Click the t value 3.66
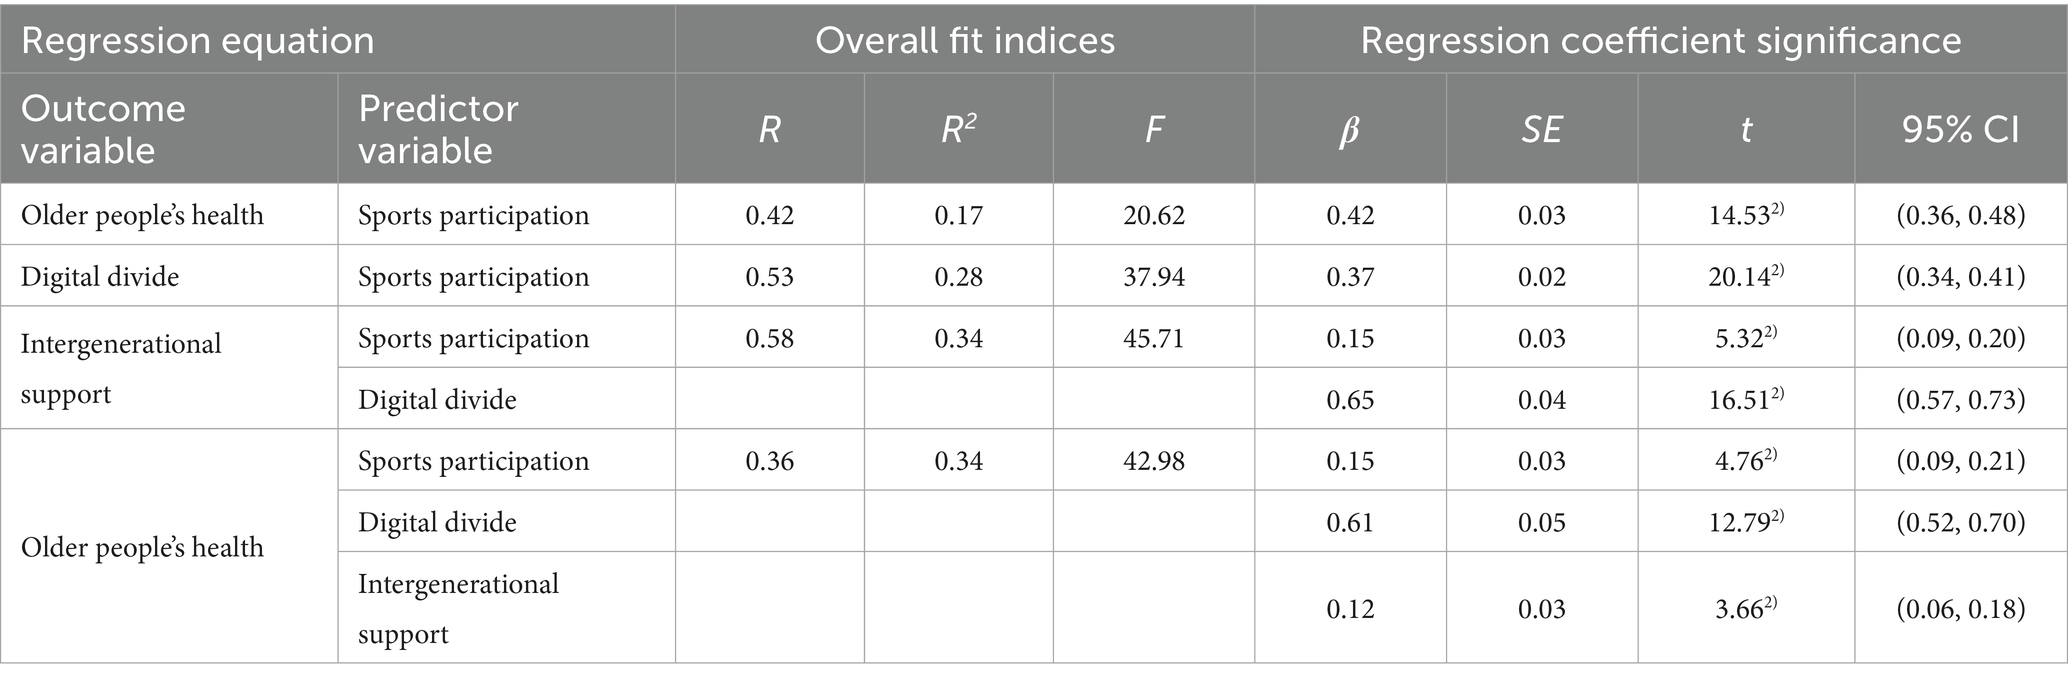2068x681 pixels. tap(1745, 609)
